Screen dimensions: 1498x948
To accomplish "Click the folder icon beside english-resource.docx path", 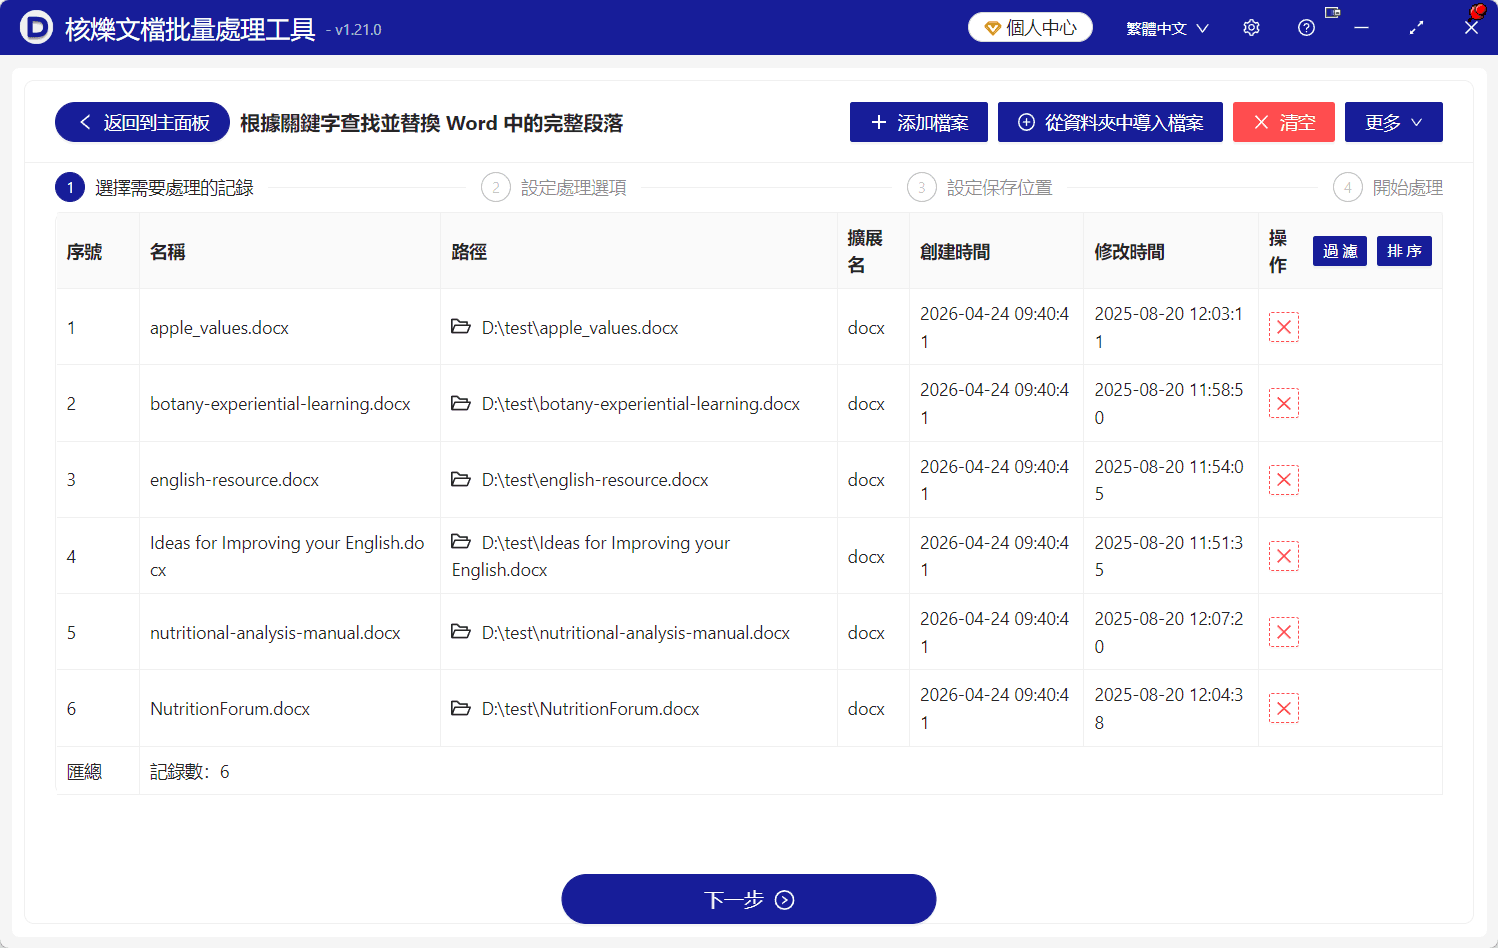I will tap(461, 479).
